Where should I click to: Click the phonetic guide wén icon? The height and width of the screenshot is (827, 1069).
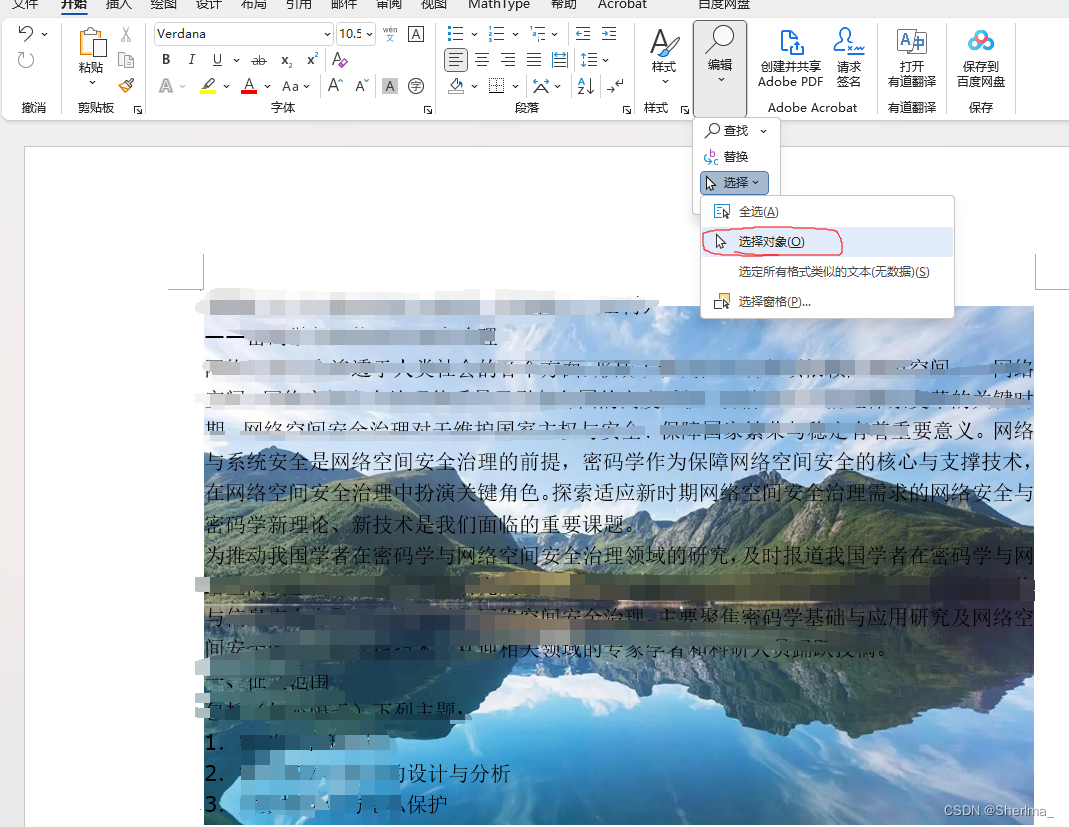pyautogui.click(x=390, y=33)
